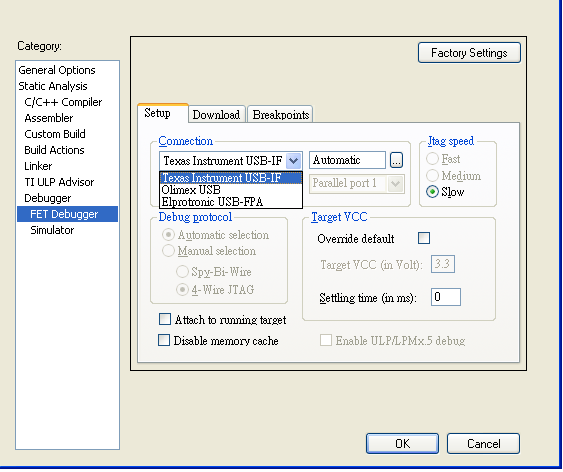The height and width of the screenshot is (472, 563).
Task: Click the Automatic port text field
Action: pyautogui.click(x=347, y=160)
